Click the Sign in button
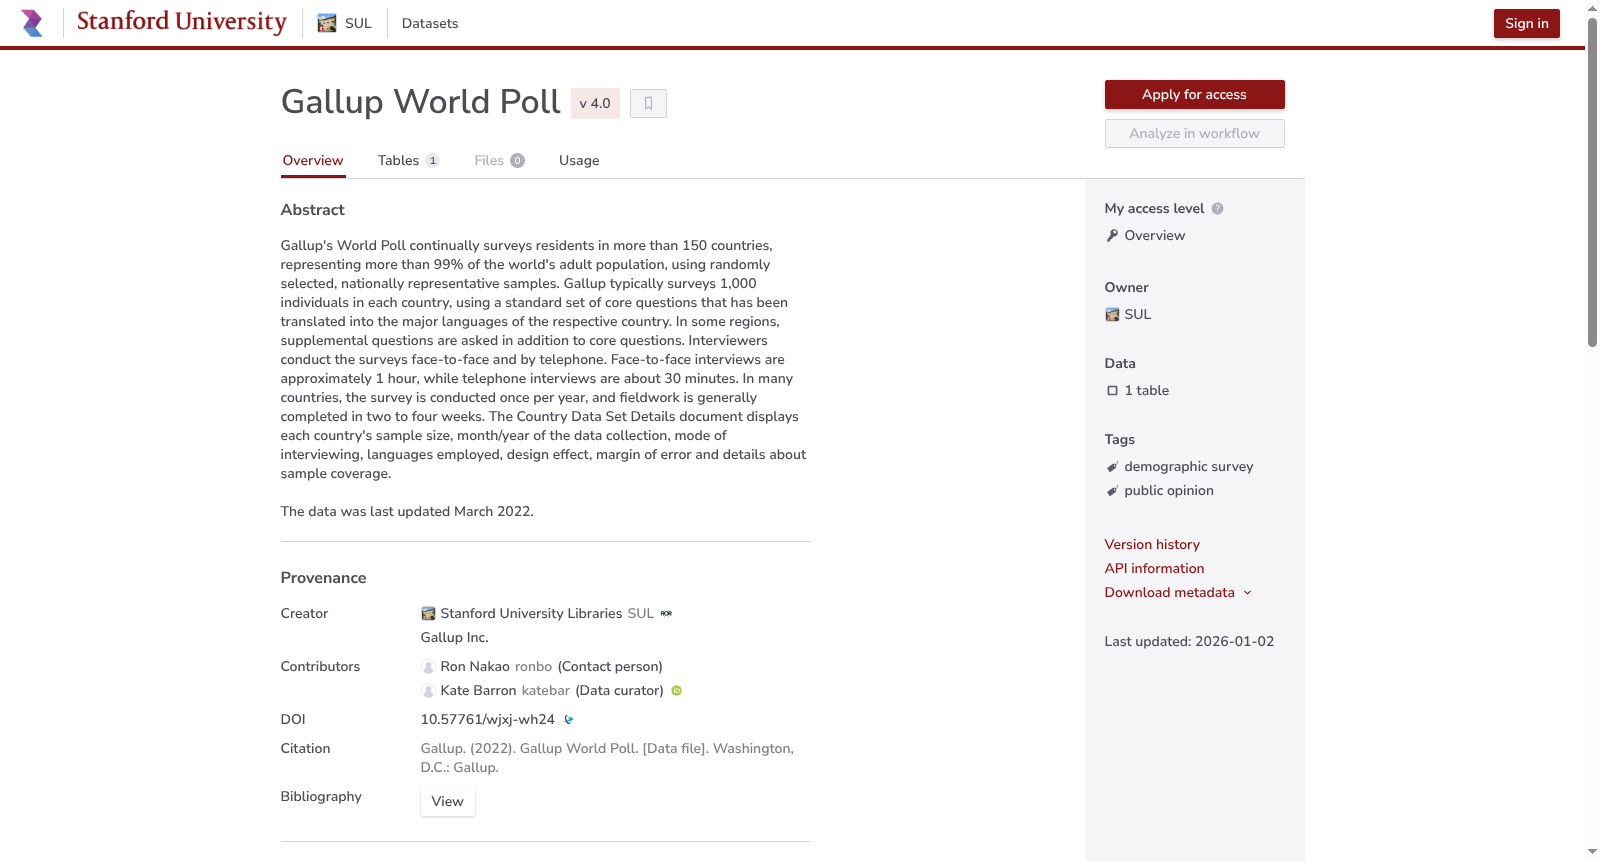This screenshot has height=861, width=1600. pos(1526,23)
